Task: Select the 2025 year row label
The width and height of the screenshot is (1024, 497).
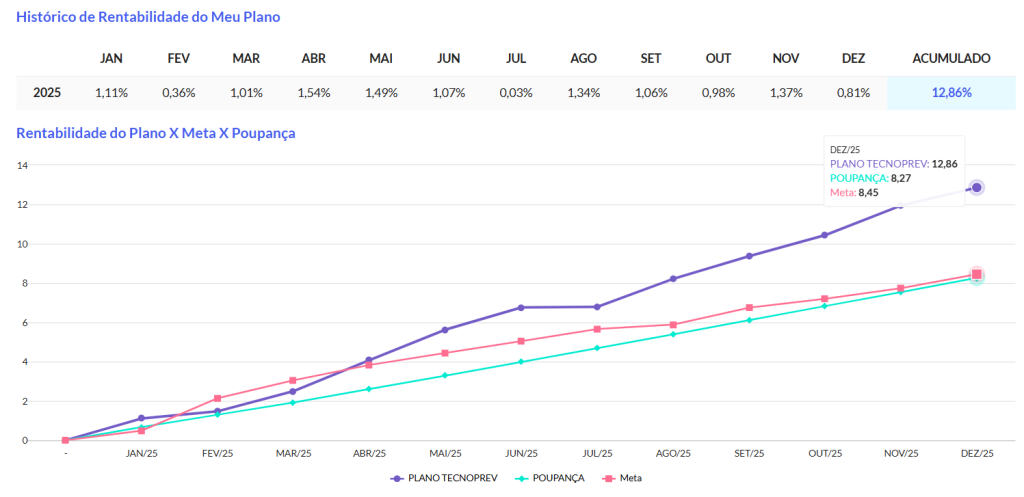Action: [x=47, y=93]
